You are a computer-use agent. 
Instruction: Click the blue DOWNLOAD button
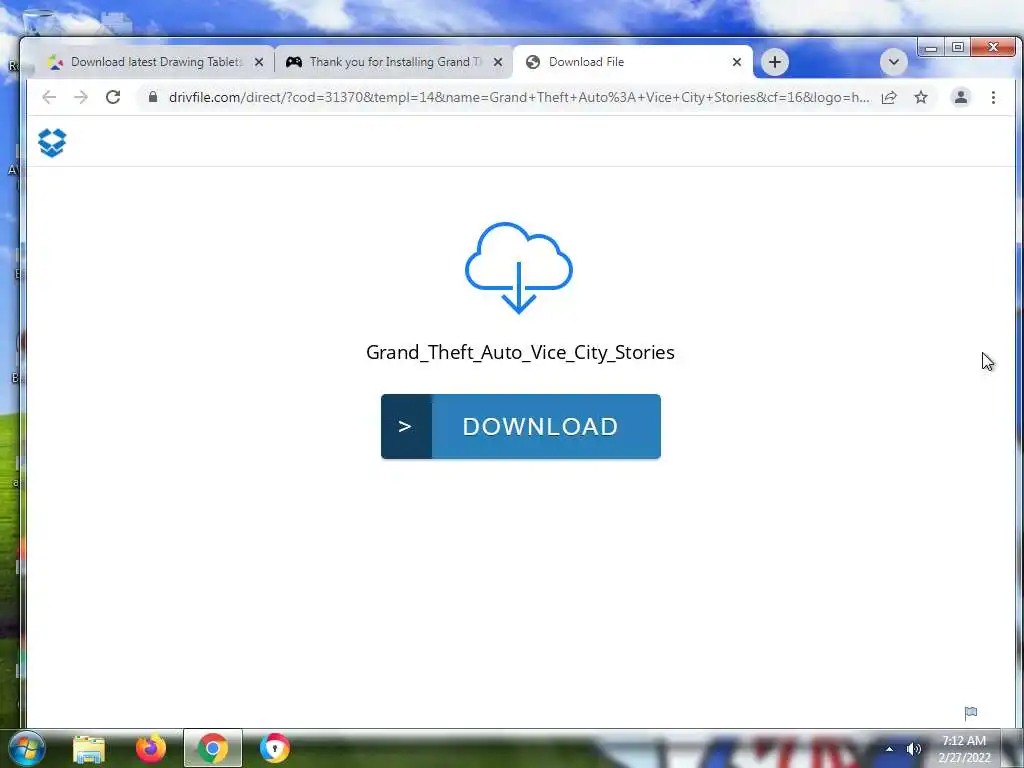(x=520, y=426)
